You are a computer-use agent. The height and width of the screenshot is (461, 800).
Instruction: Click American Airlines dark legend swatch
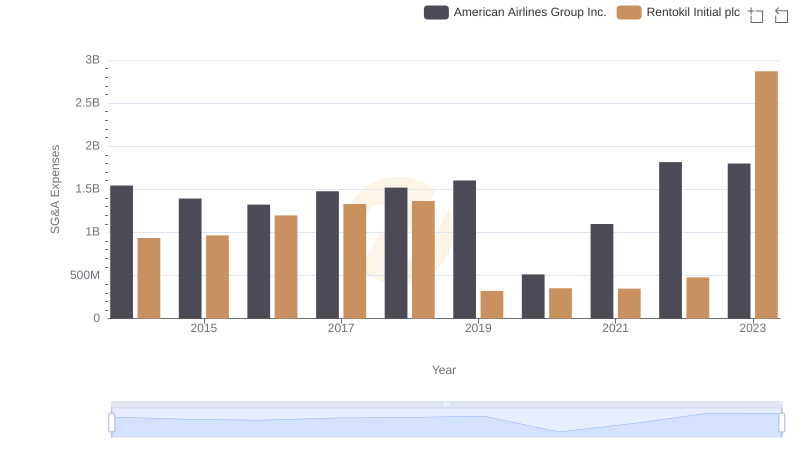pos(436,12)
